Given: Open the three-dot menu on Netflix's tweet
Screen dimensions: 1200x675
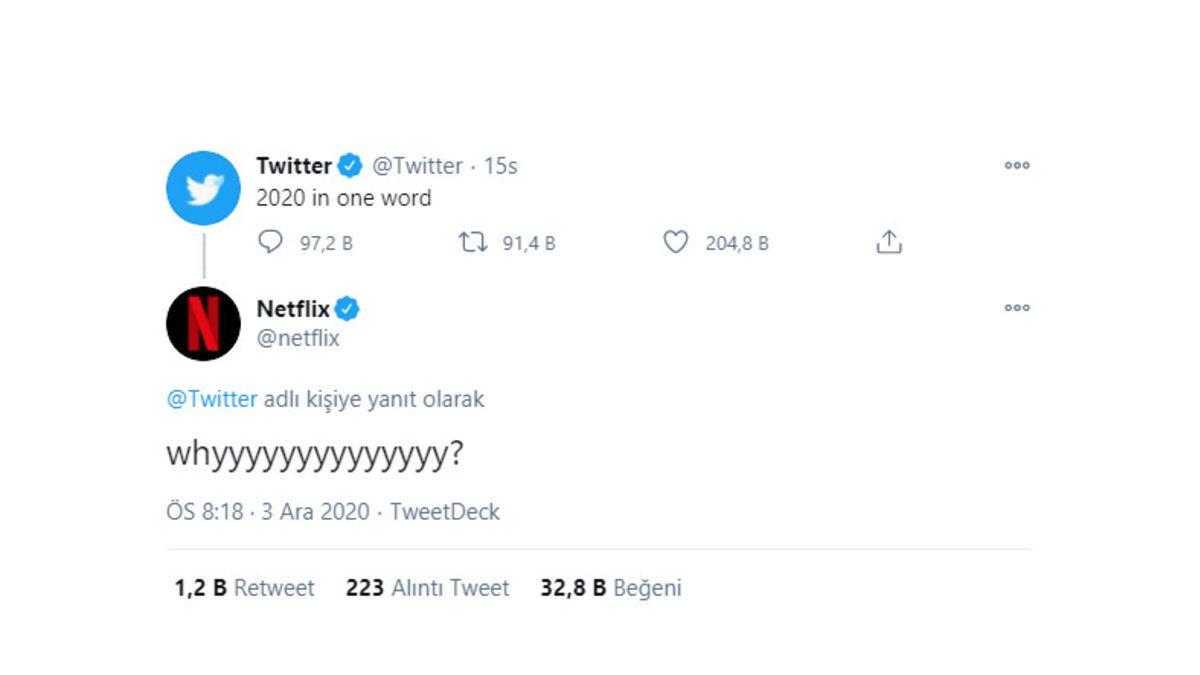Looking at the screenshot, I should [x=1017, y=307].
